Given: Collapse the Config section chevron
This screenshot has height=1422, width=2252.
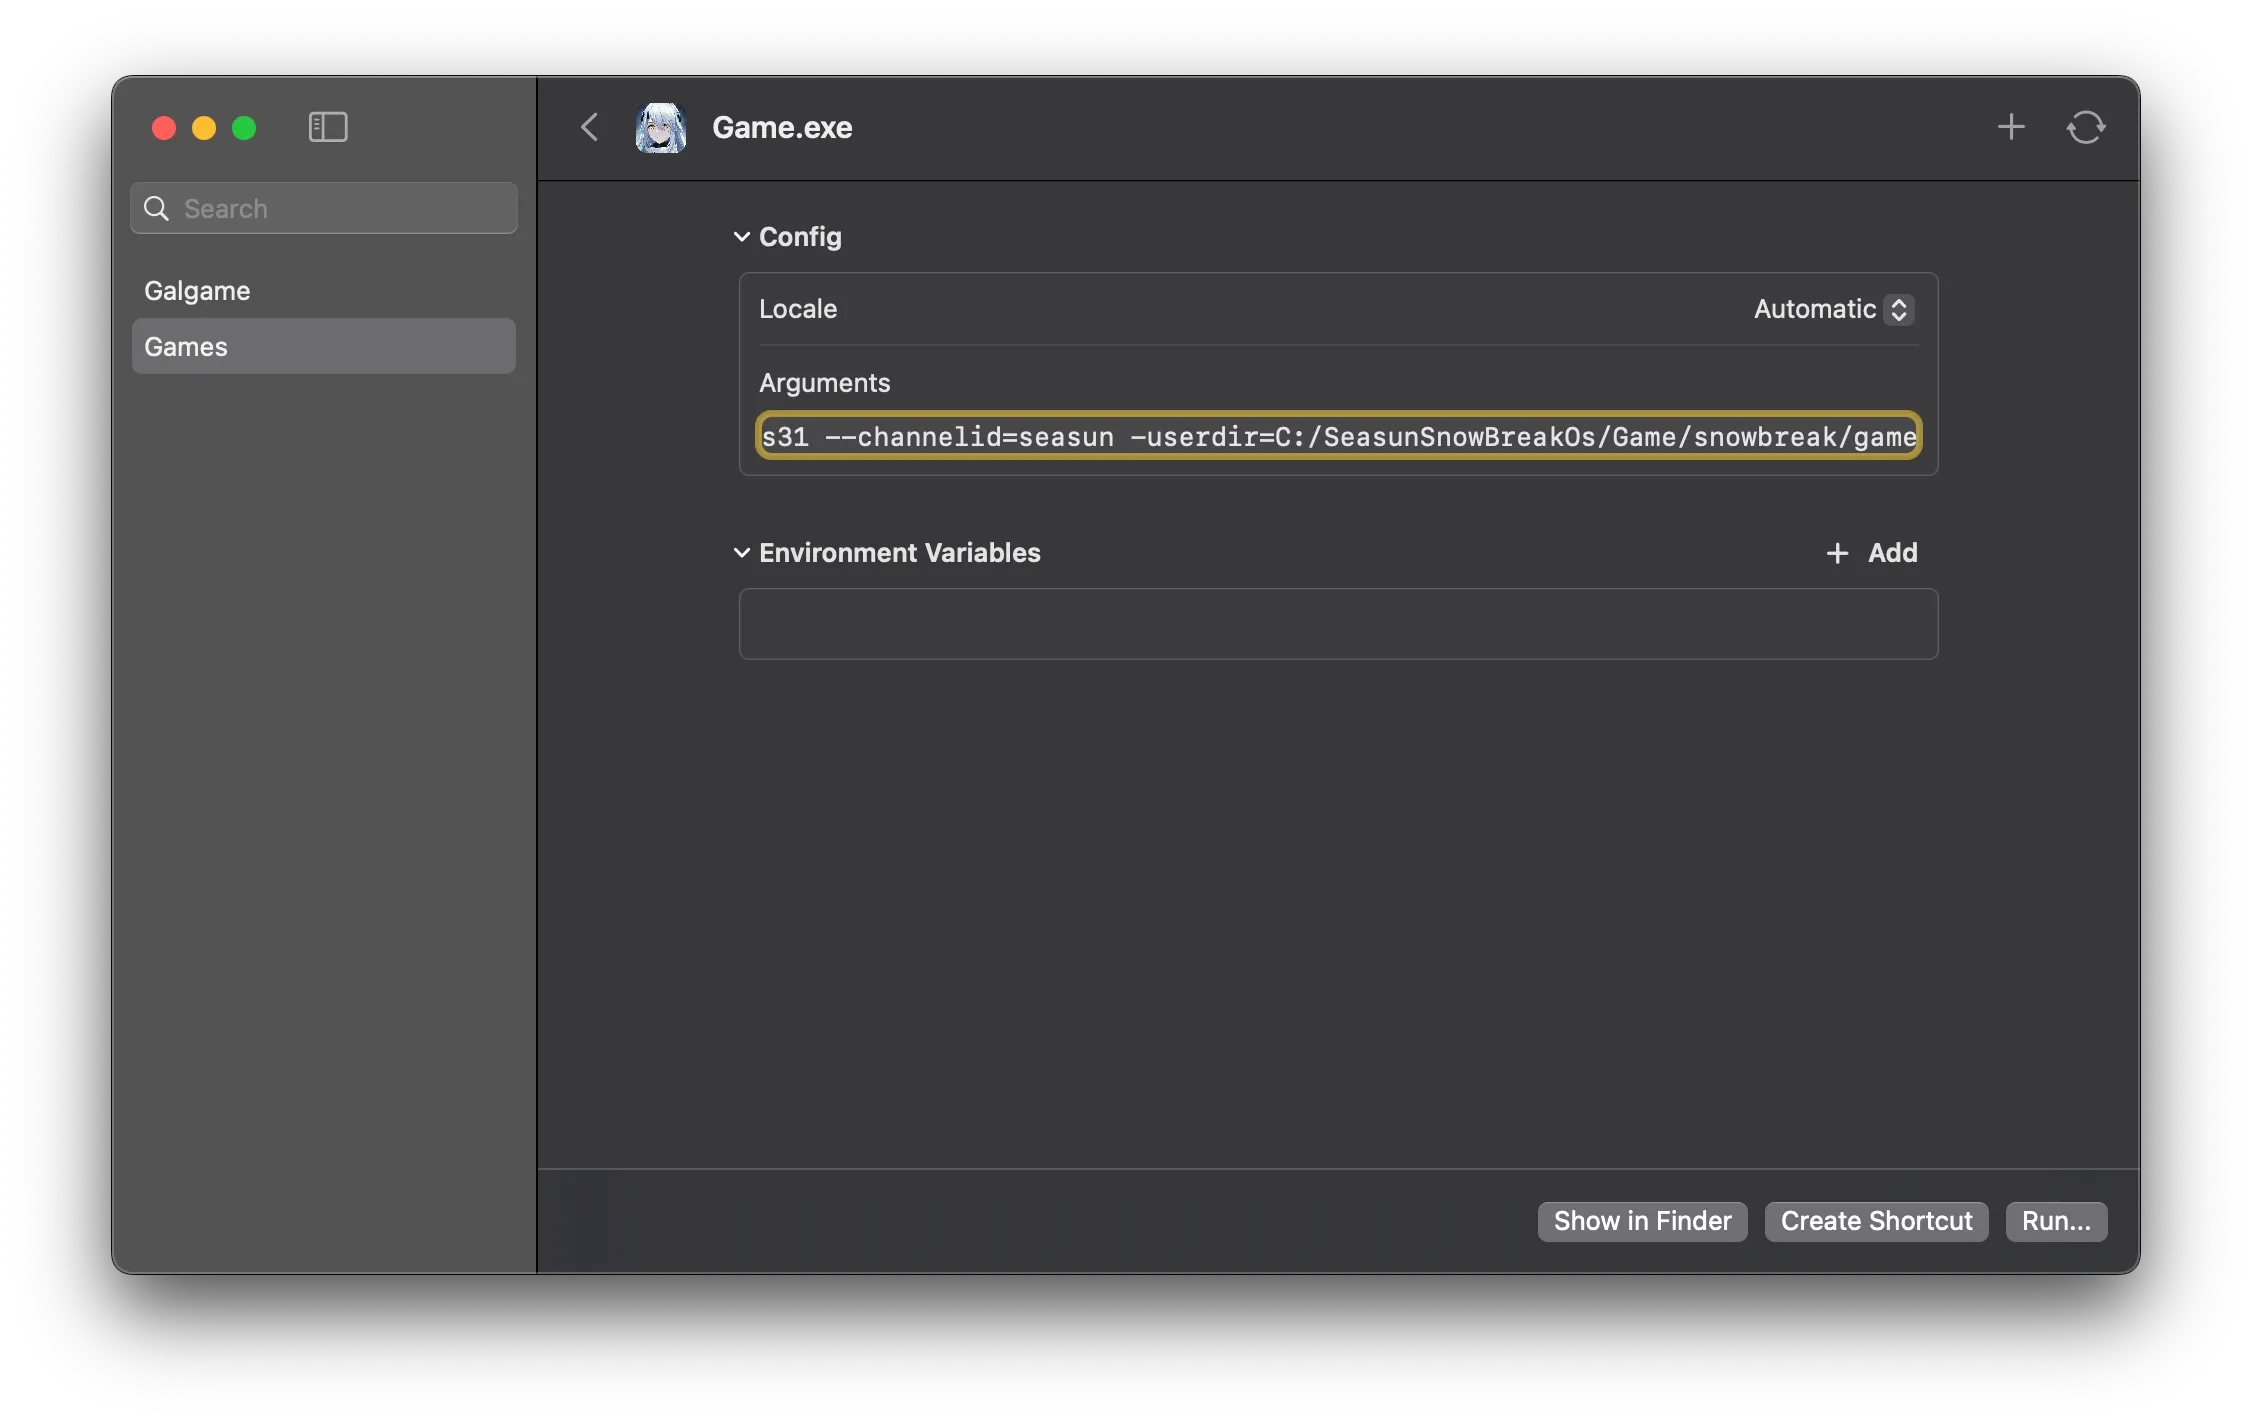Looking at the screenshot, I should 742,237.
